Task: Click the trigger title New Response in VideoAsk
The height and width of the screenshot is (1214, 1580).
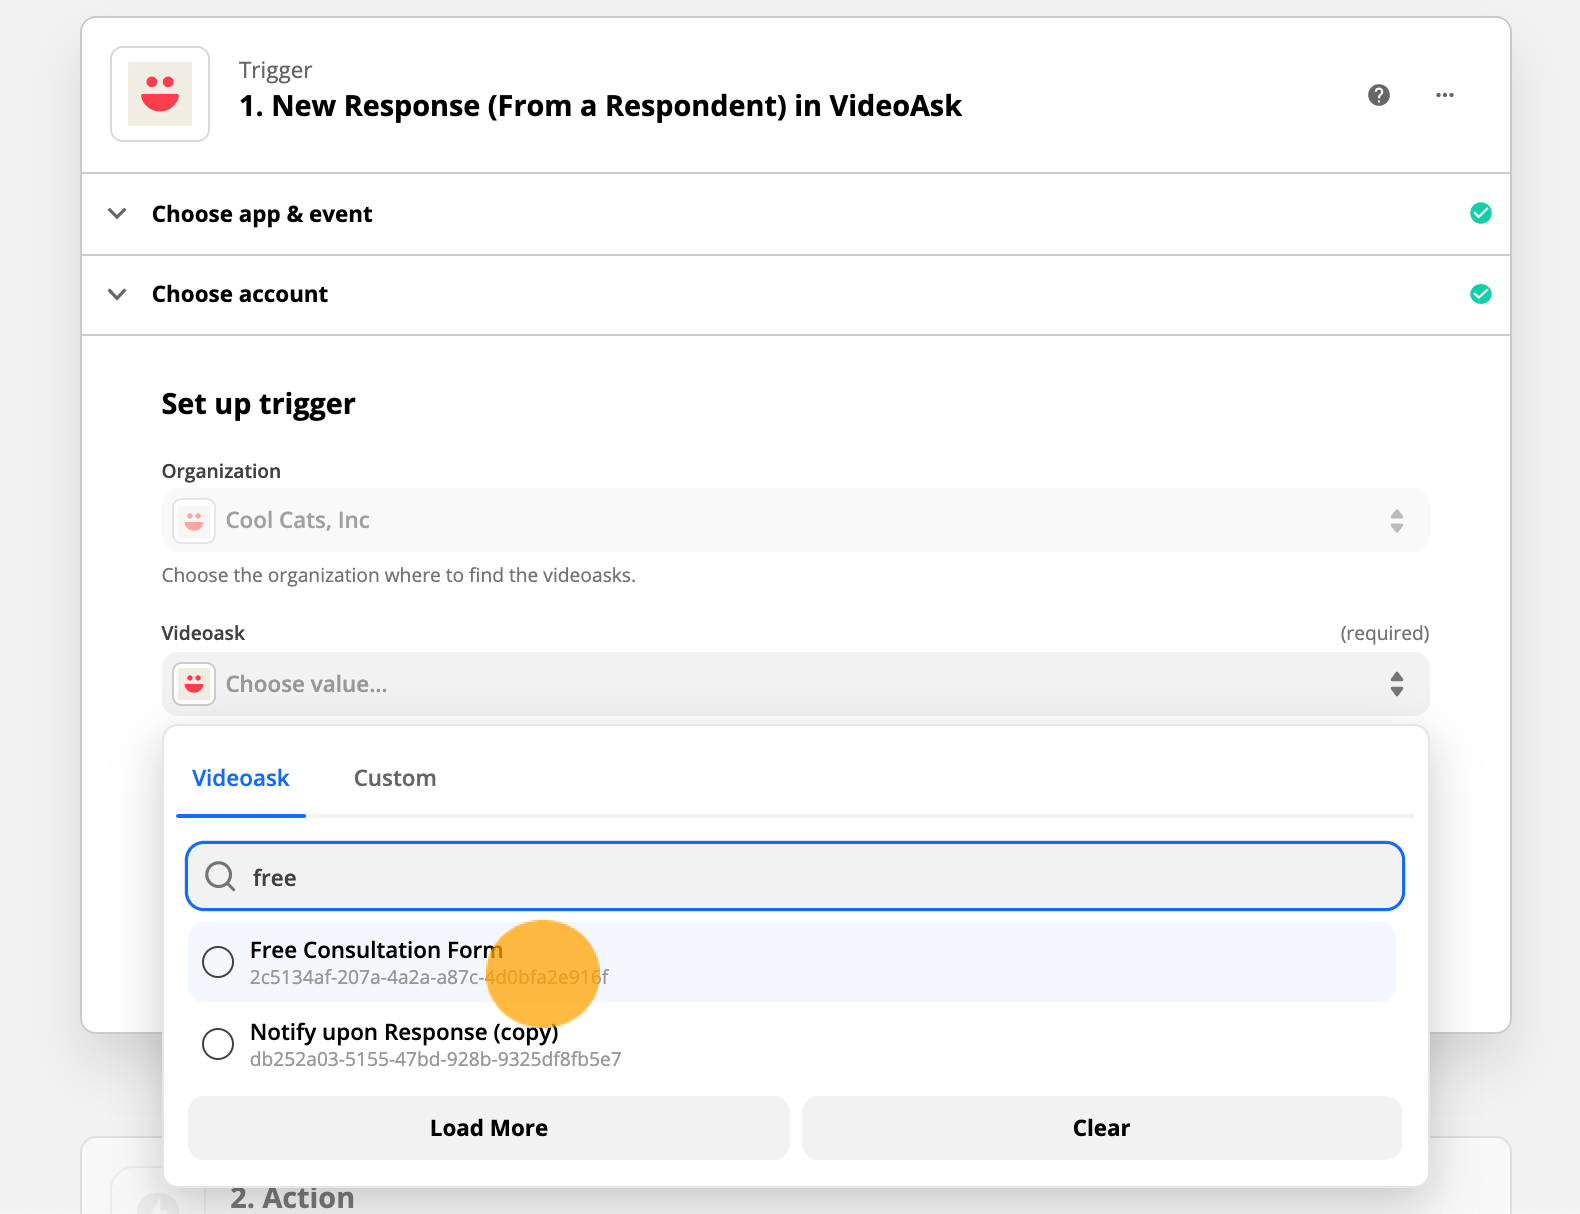Action: click(600, 106)
